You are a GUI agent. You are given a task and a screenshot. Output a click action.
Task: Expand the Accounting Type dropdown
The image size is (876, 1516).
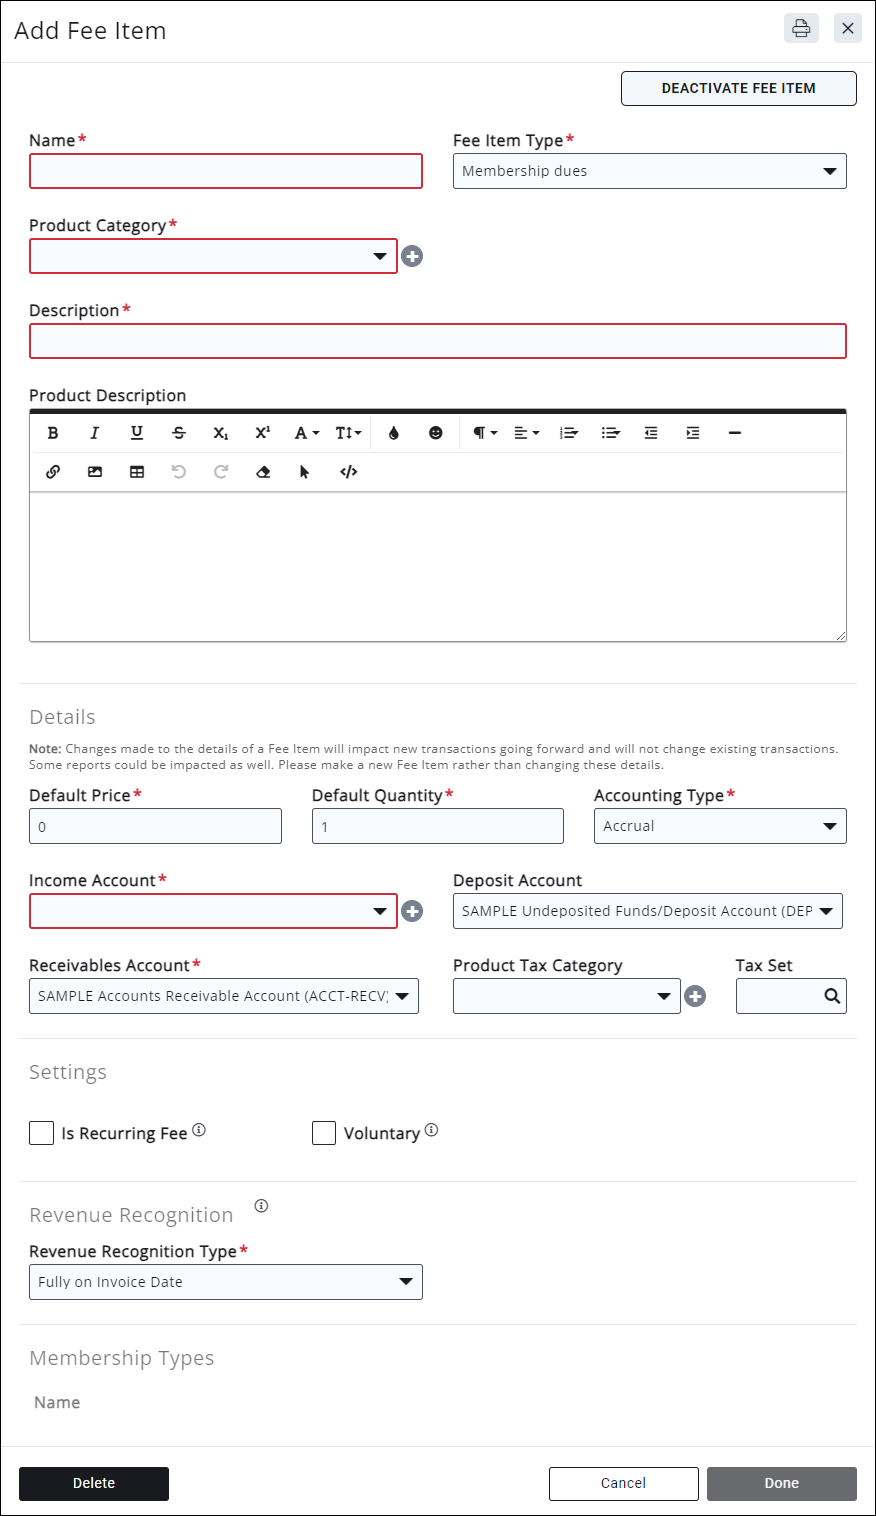pos(720,826)
